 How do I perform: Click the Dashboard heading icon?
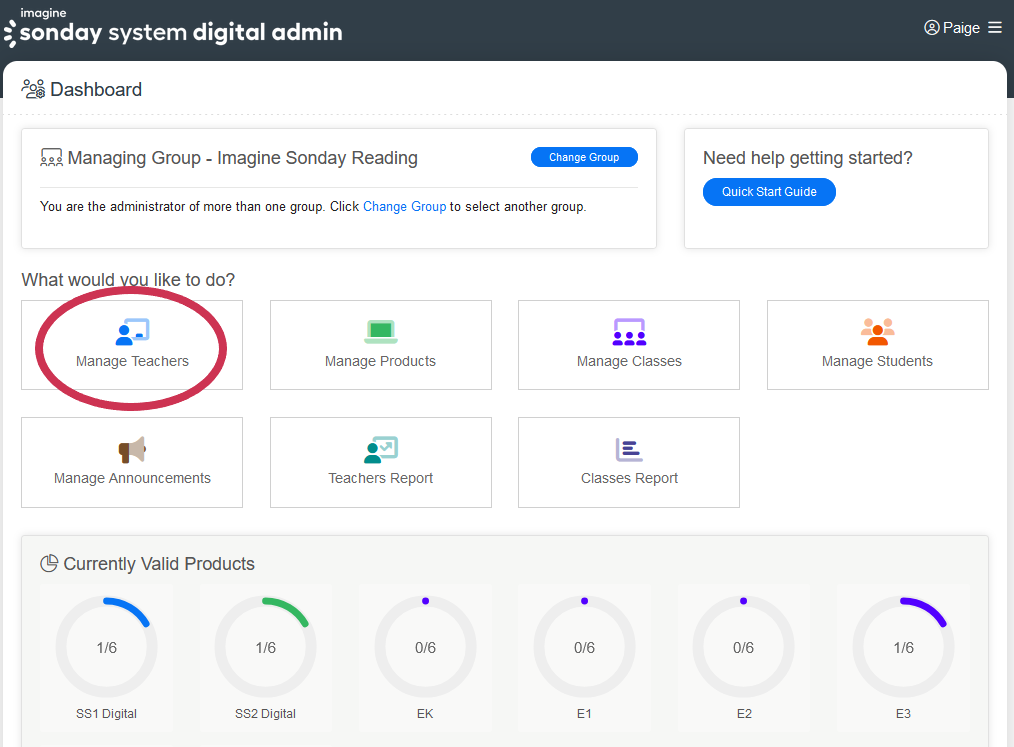coord(34,90)
